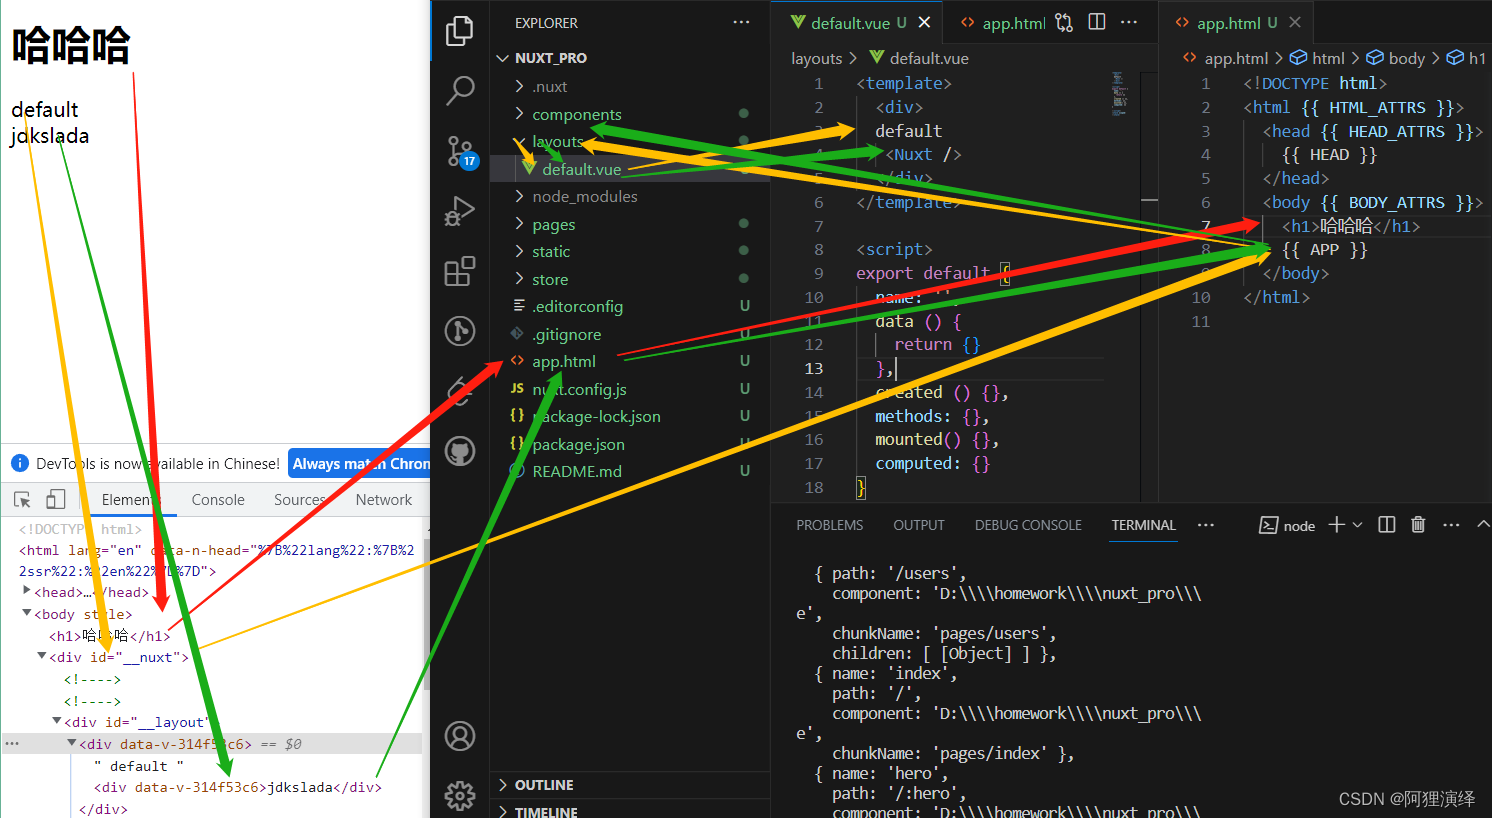Click the DOM node ellipsis actions button
Viewport: 1492px width, 818px height.
pyautogui.click(x=12, y=744)
